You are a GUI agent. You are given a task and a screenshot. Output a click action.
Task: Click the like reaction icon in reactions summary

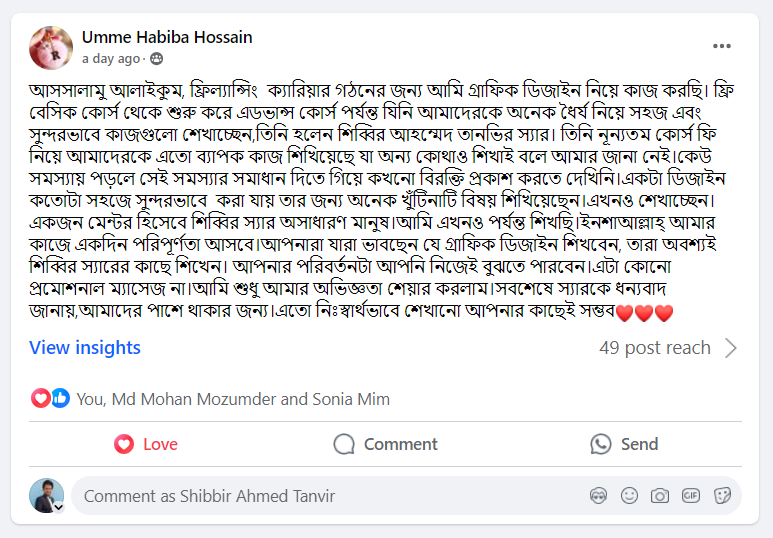click(x=60, y=398)
